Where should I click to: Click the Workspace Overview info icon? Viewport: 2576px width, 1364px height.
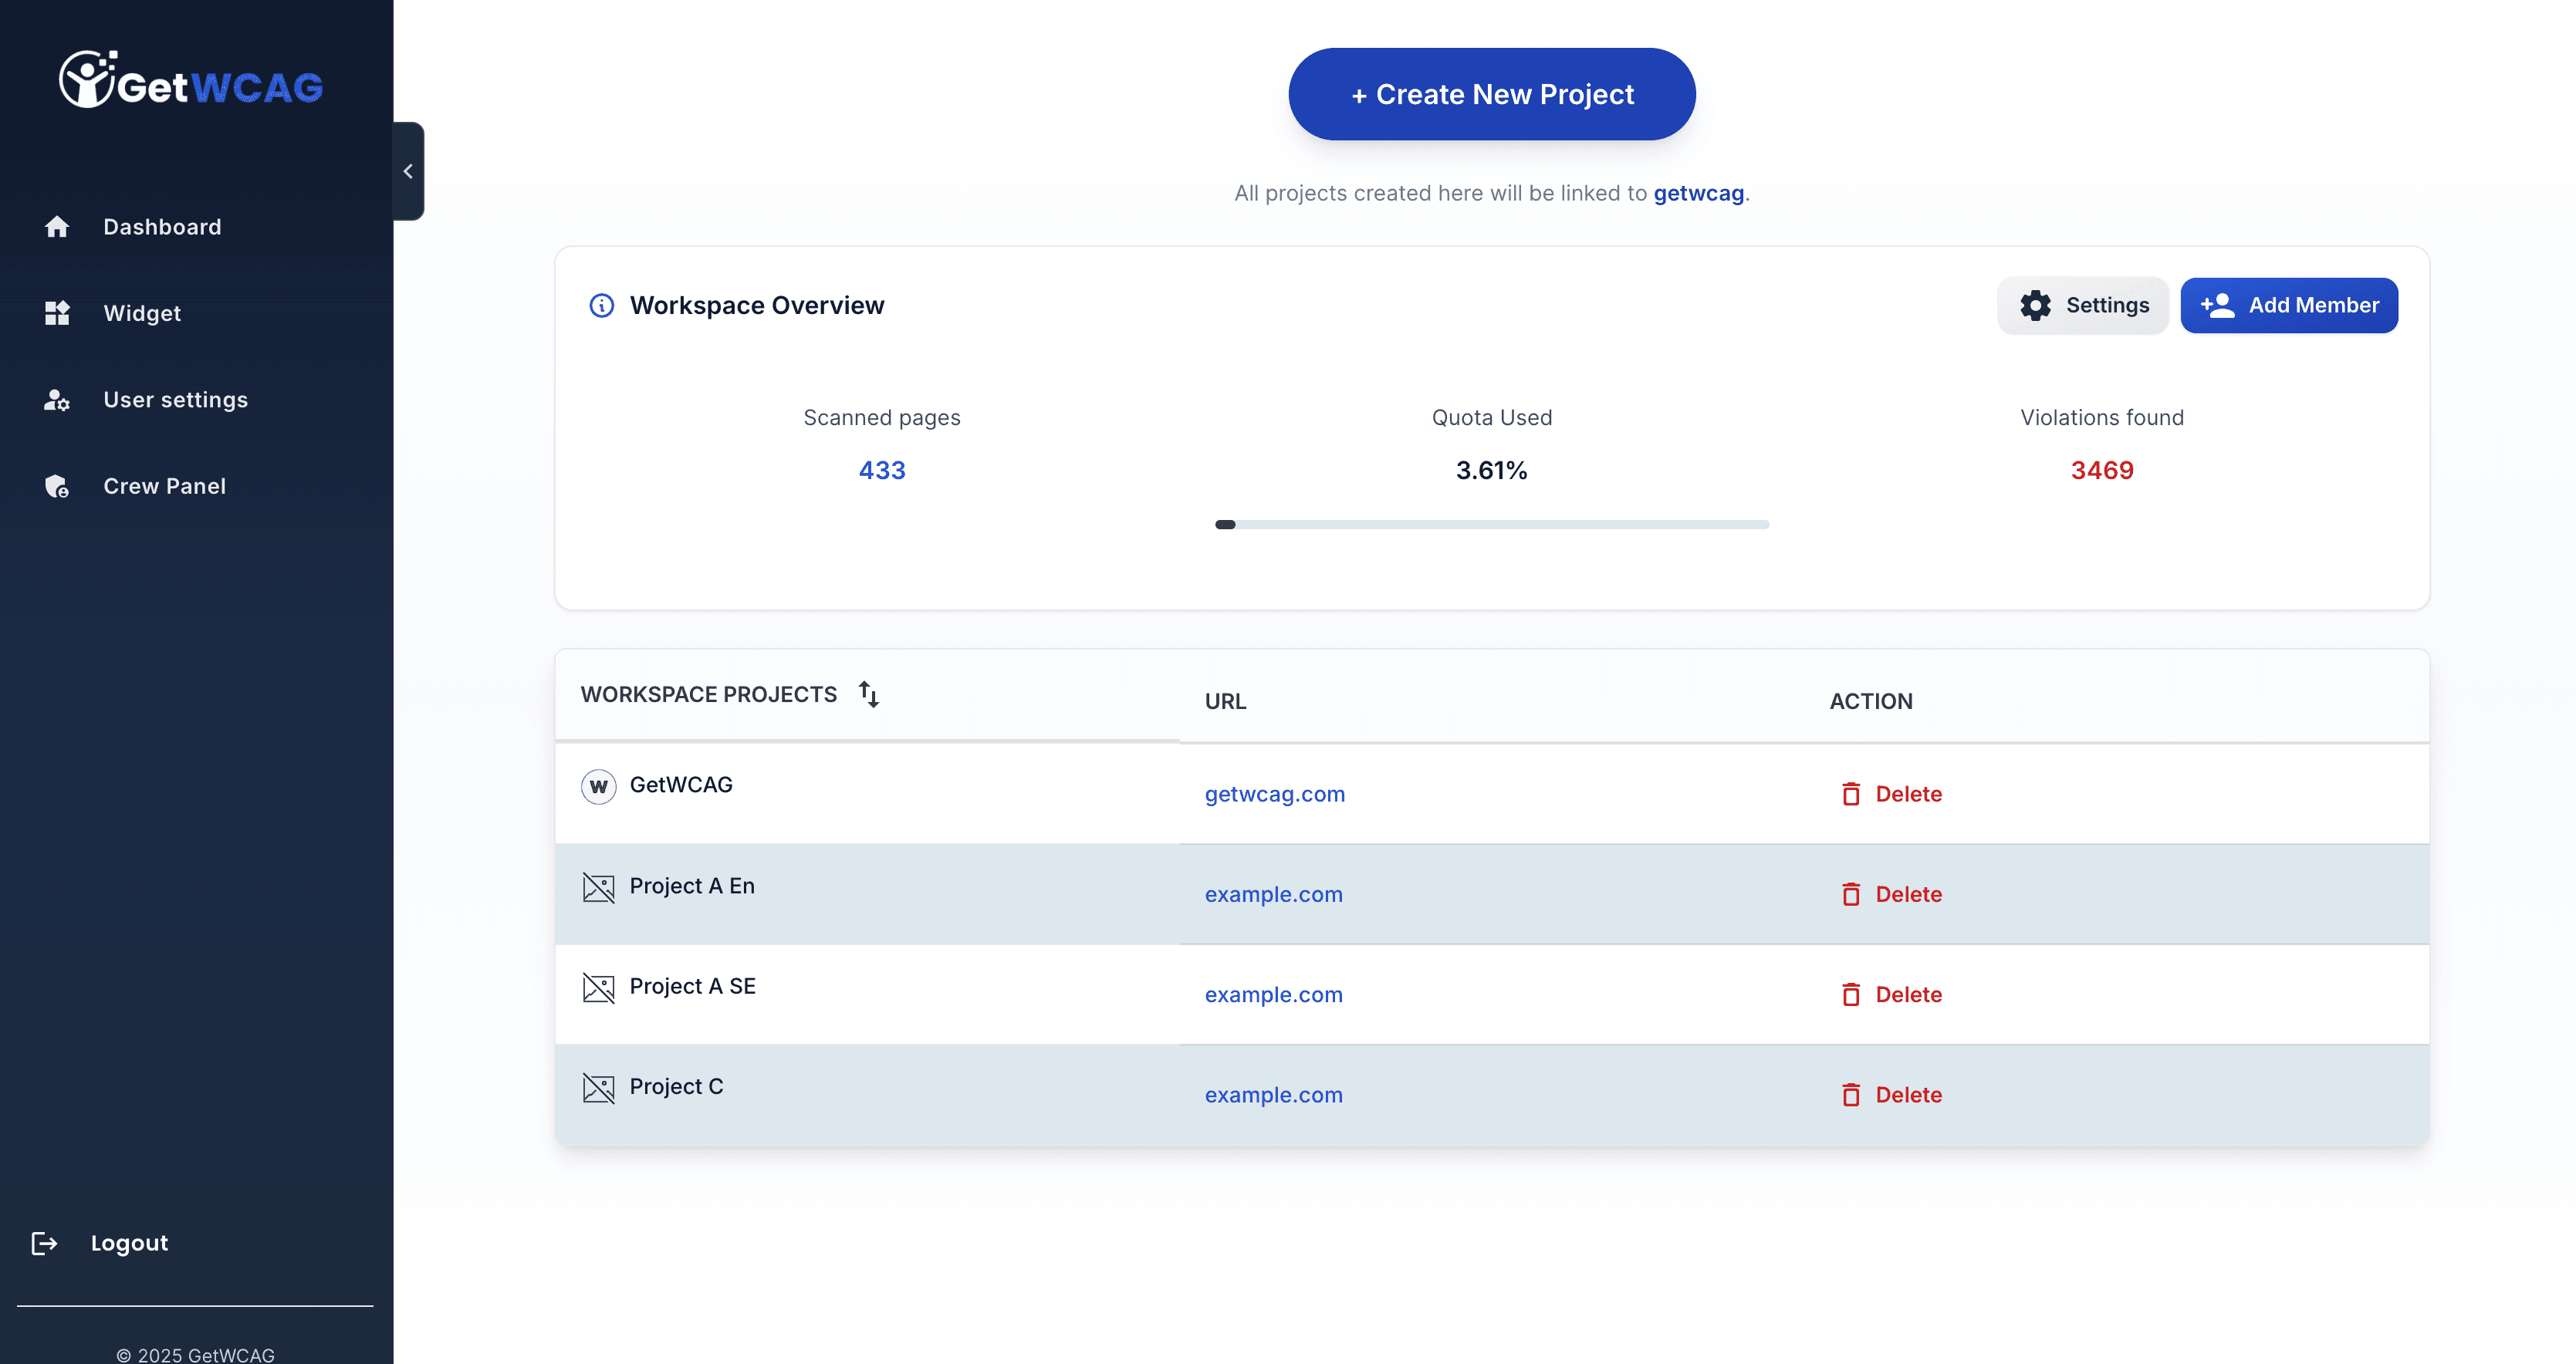[600, 306]
